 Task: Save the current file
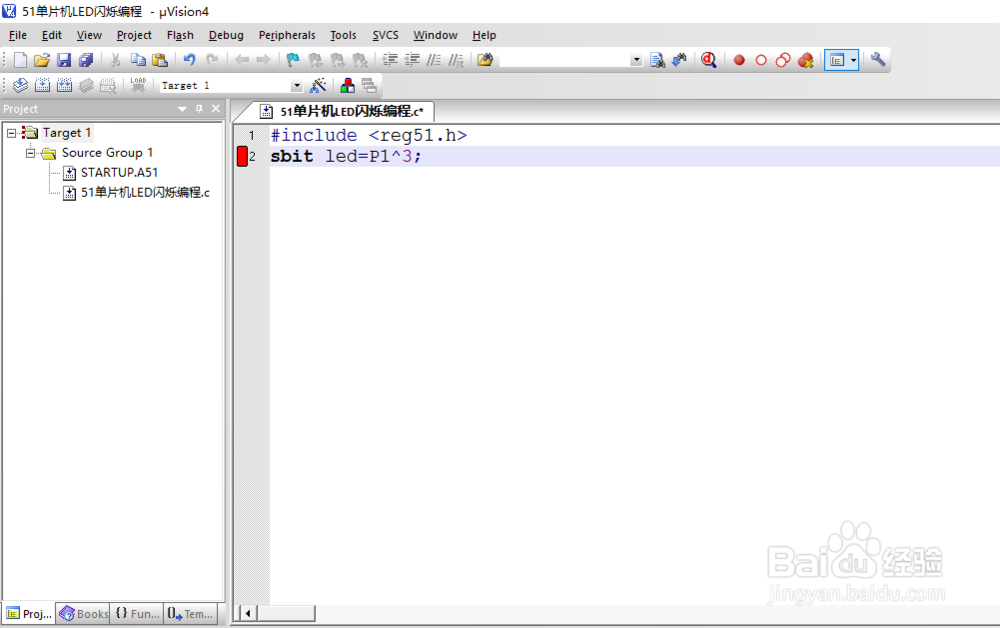pyautogui.click(x=64, y=60)
